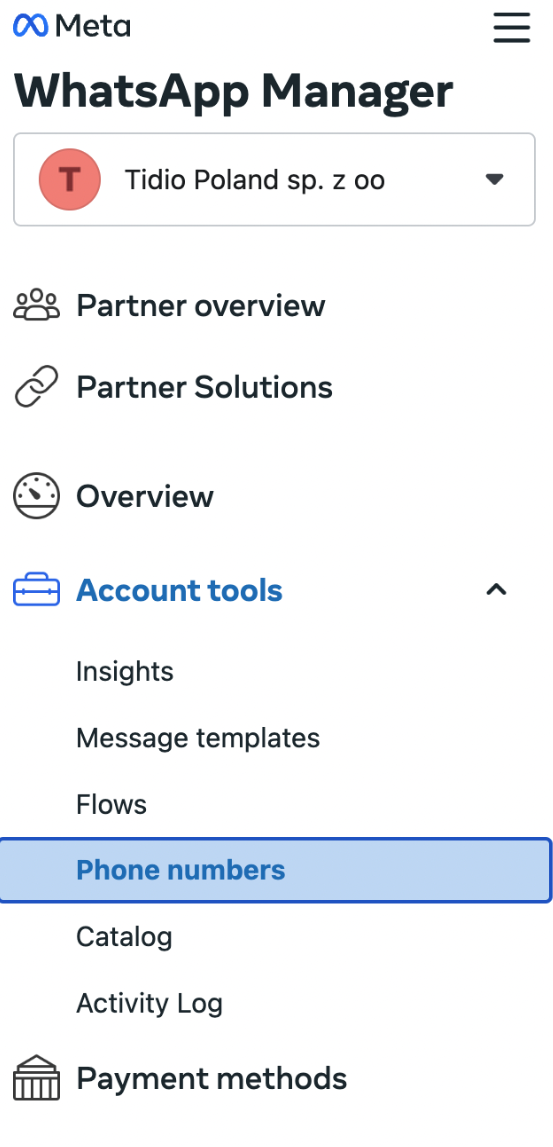Collapse Account tools using the chevron

point(497,590)
